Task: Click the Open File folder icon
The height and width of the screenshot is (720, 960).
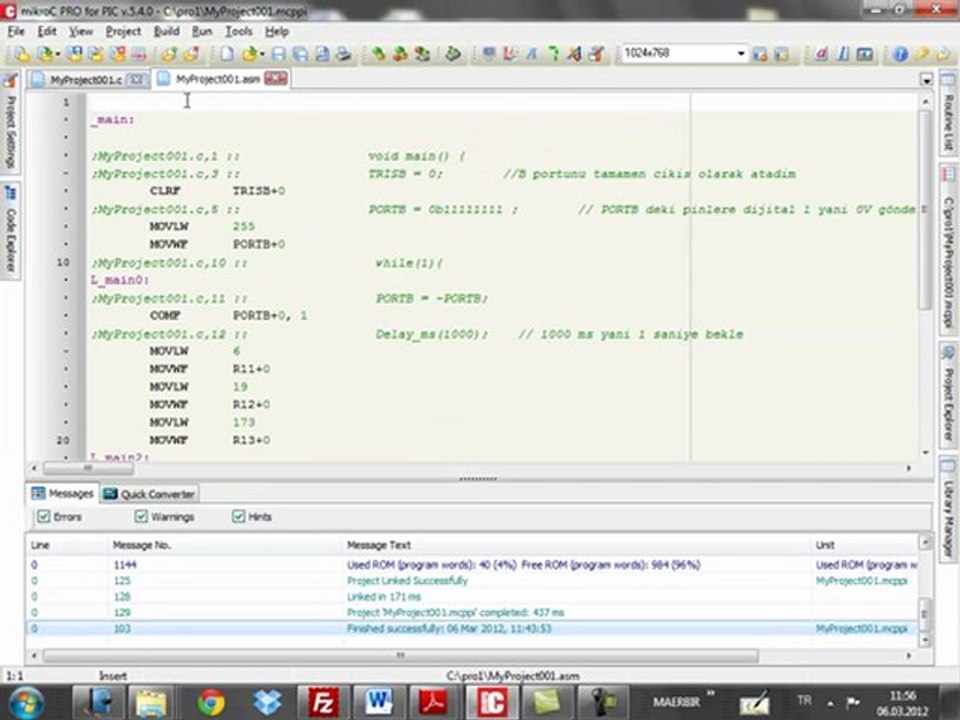Action: 249,54
